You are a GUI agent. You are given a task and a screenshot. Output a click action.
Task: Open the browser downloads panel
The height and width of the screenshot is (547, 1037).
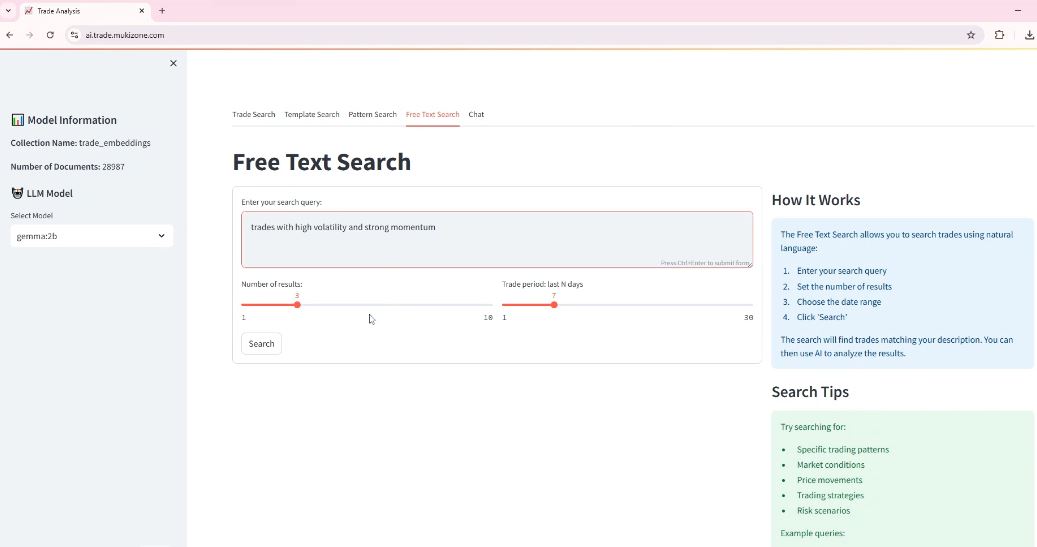click(1029, 35)
